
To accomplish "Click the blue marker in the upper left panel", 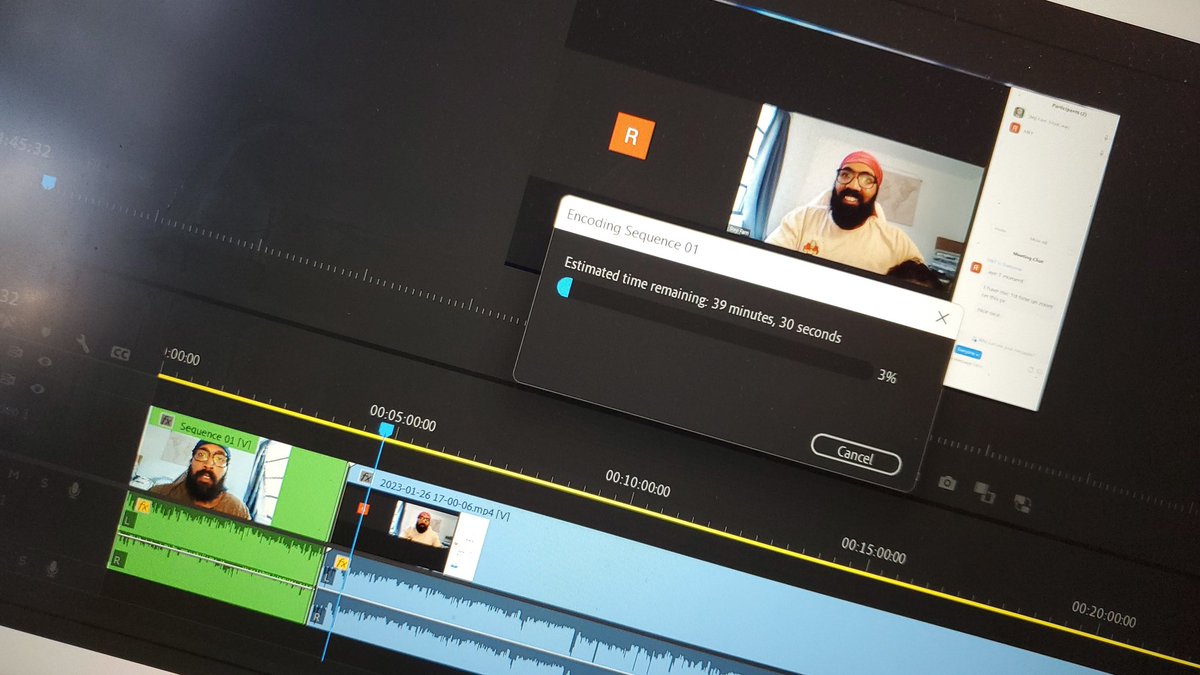I will [49, 182].
